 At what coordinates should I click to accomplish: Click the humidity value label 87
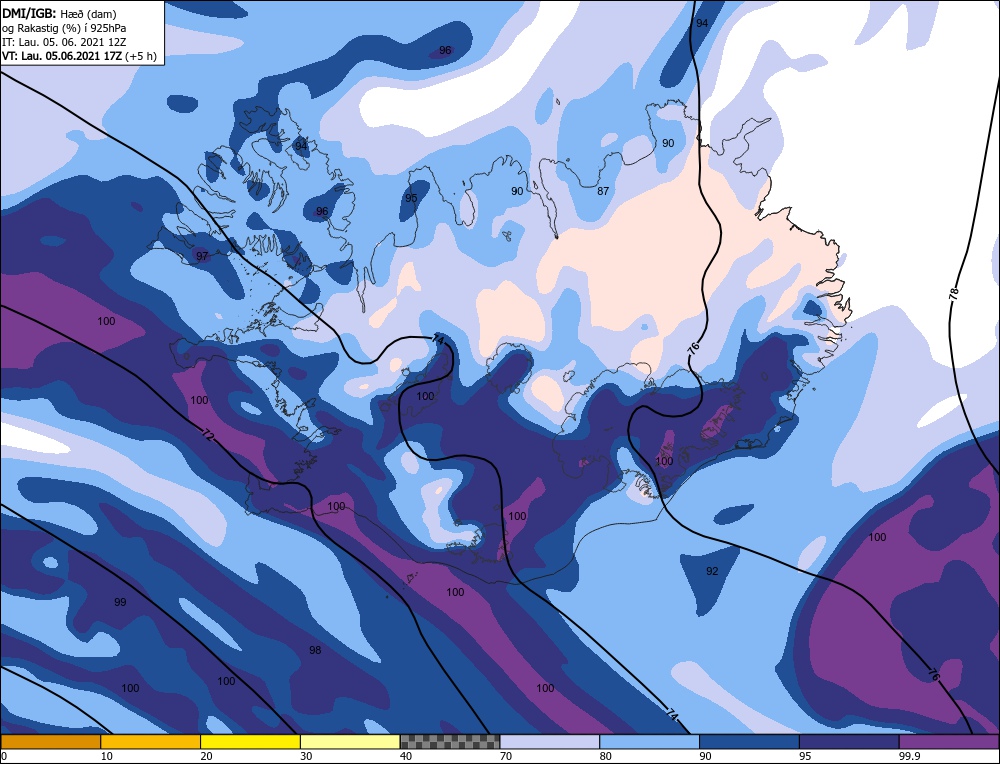pos(603,191)
